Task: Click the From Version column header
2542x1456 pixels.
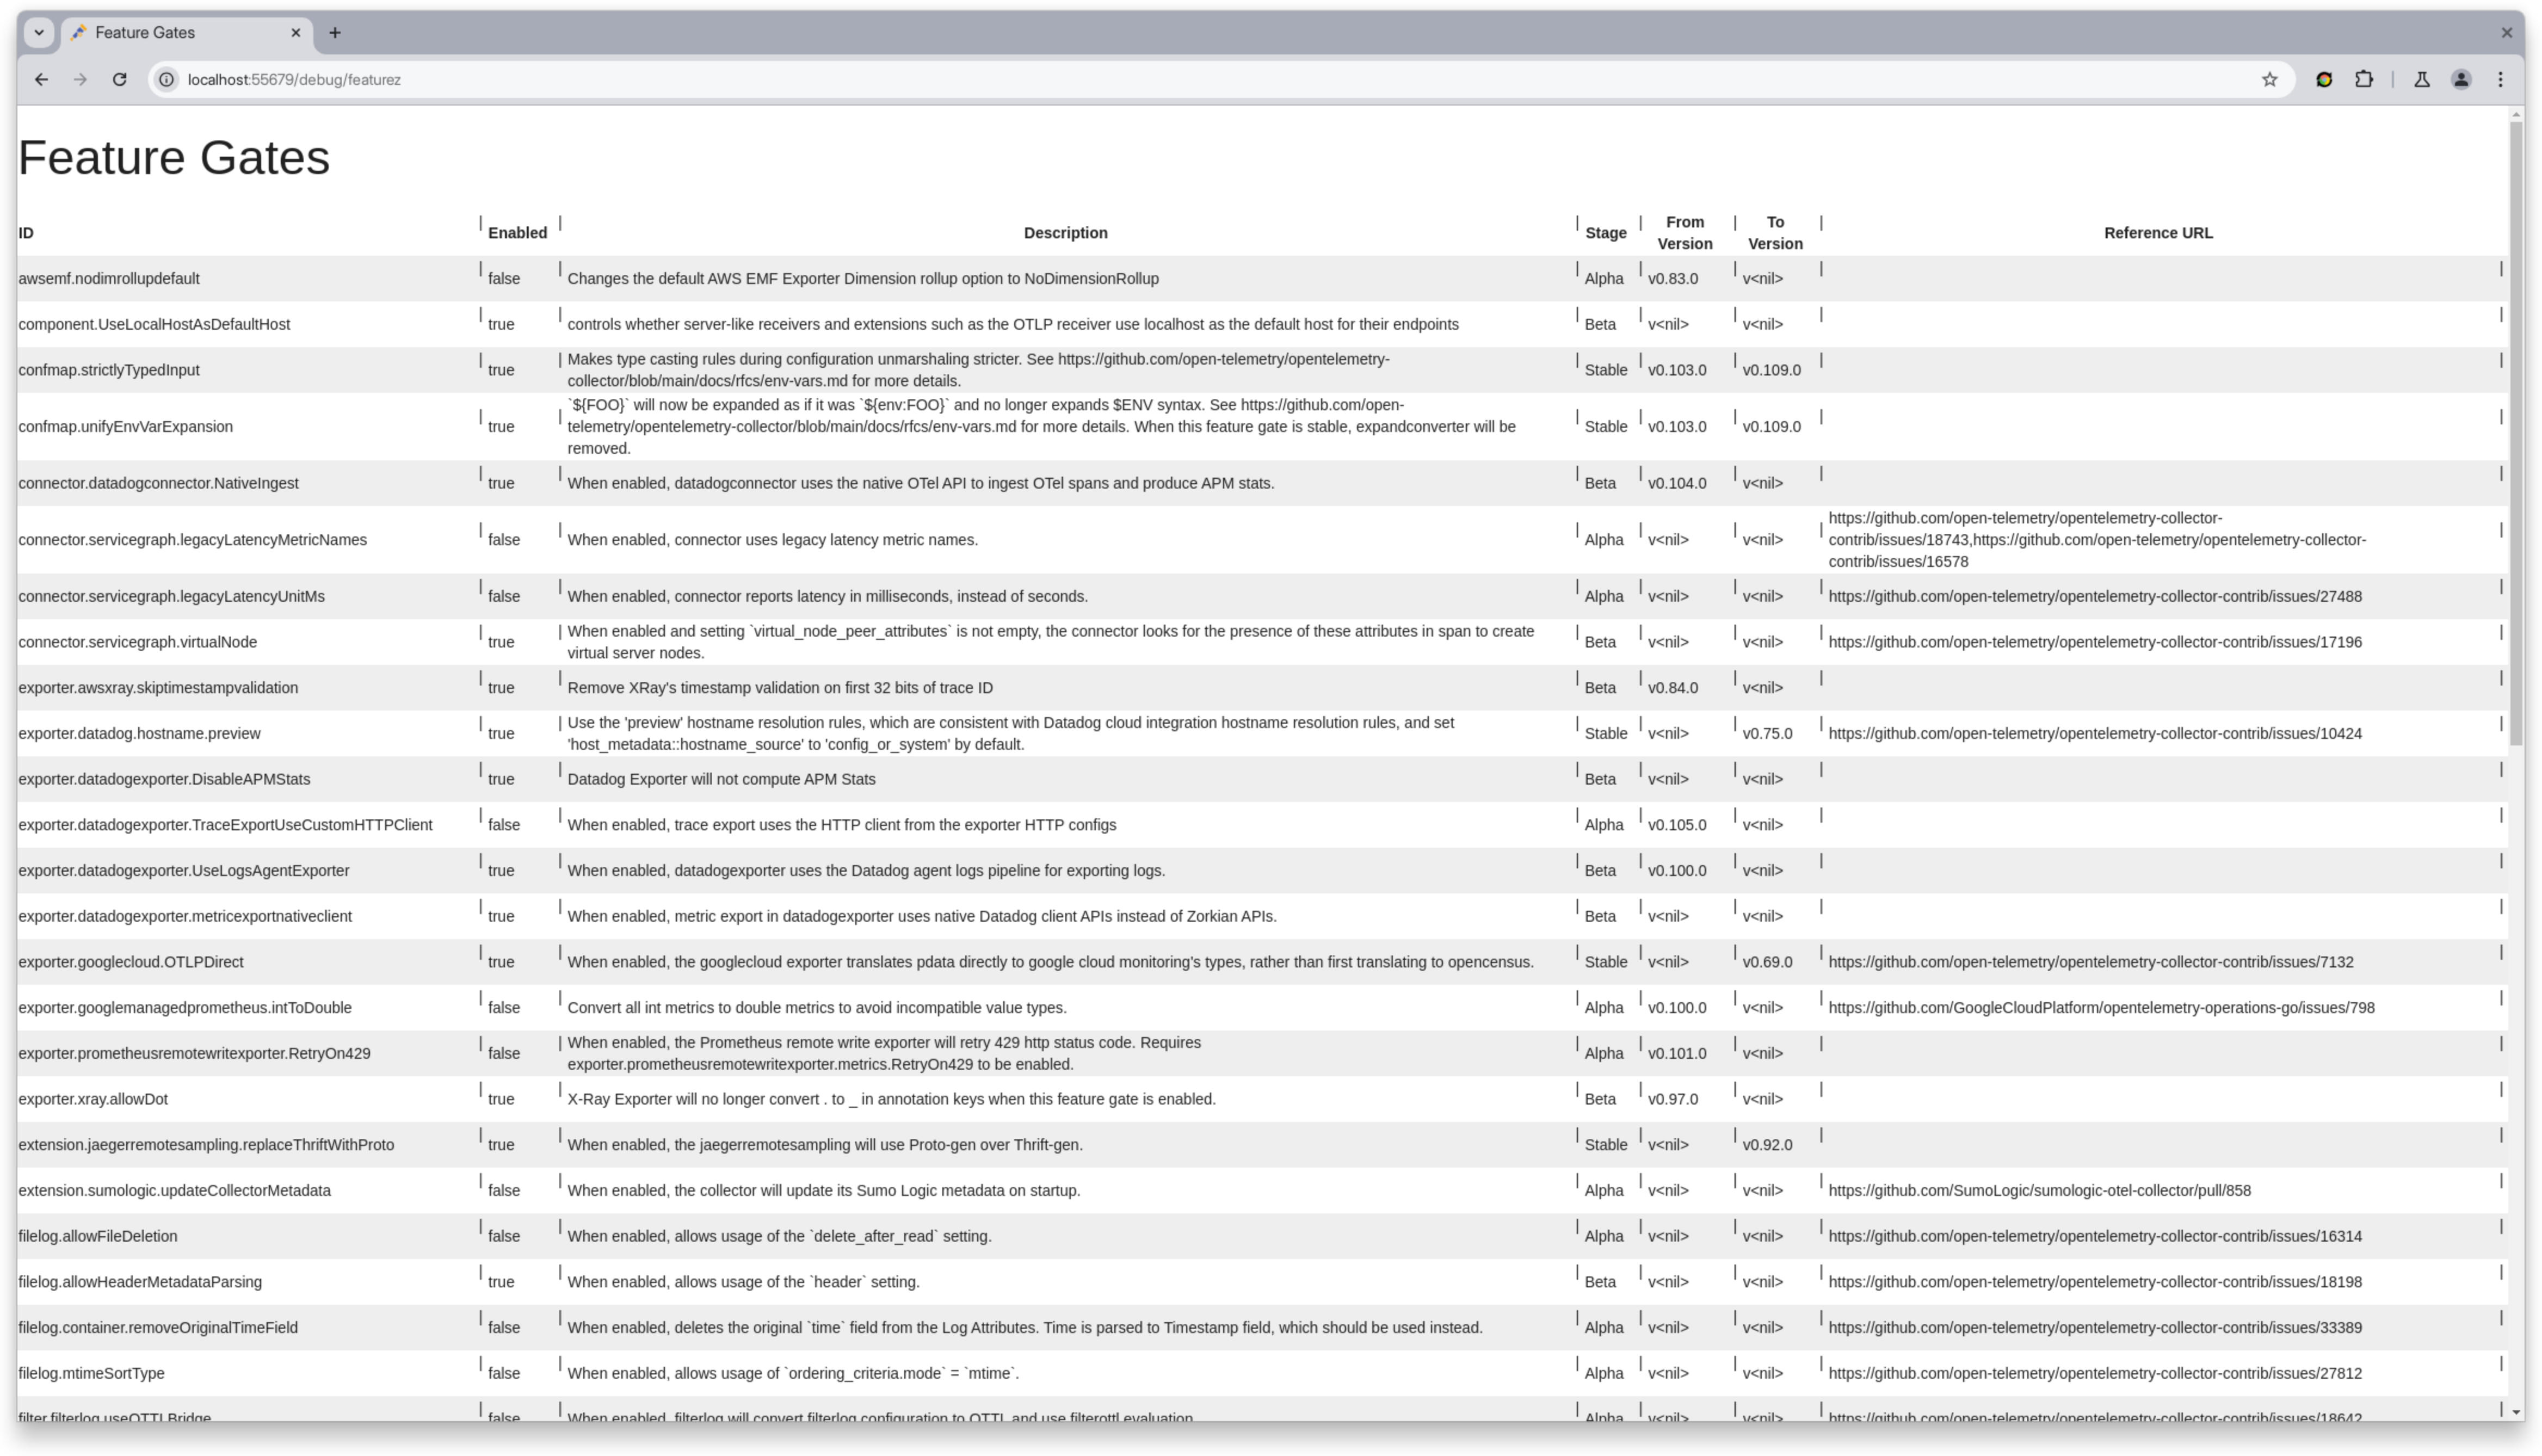Action: coord(1684,233)
